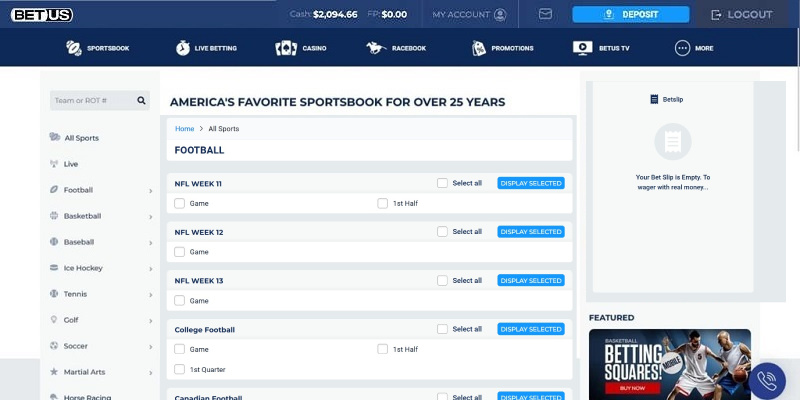Viewport: 800px width, 400px height.
Task: Check 1st Half under College Football
Action: point(383,349)
